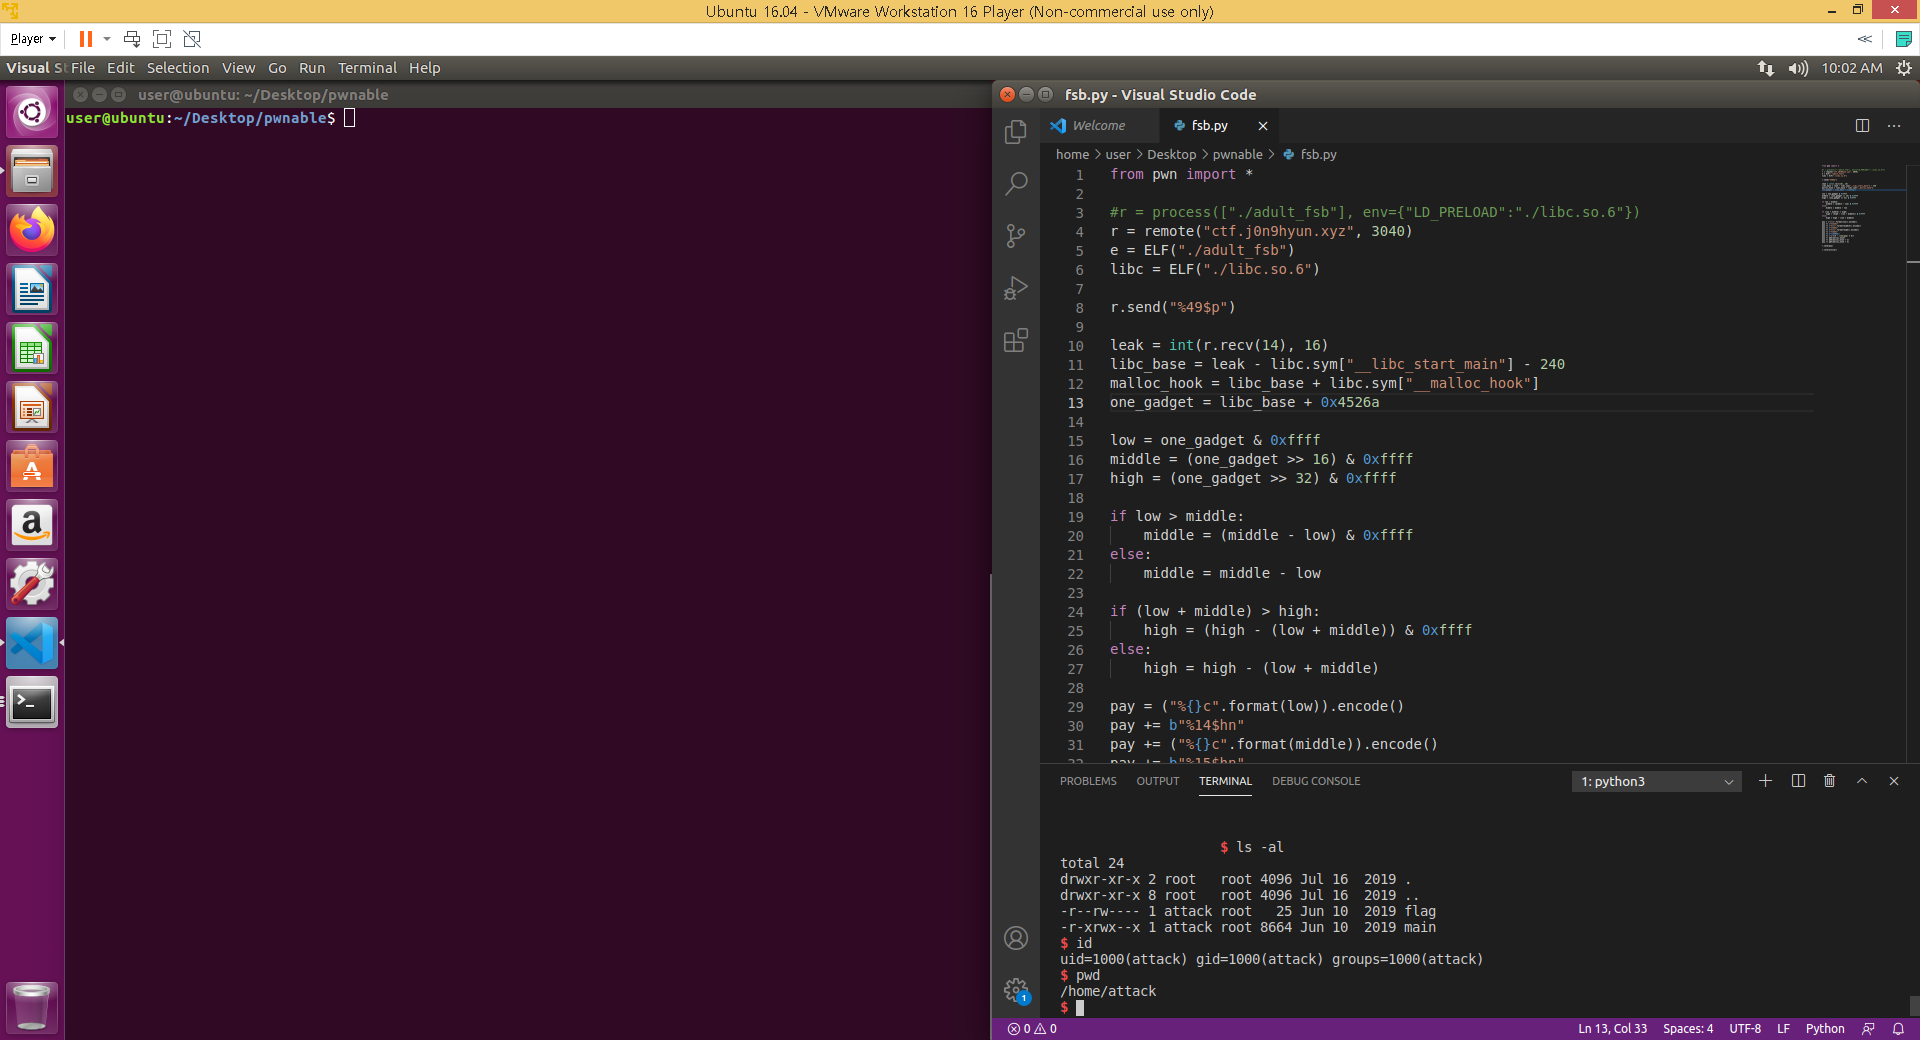Open System Settings from the dock
This screenshot has height=1040, width=1920.
coord(32,584)
